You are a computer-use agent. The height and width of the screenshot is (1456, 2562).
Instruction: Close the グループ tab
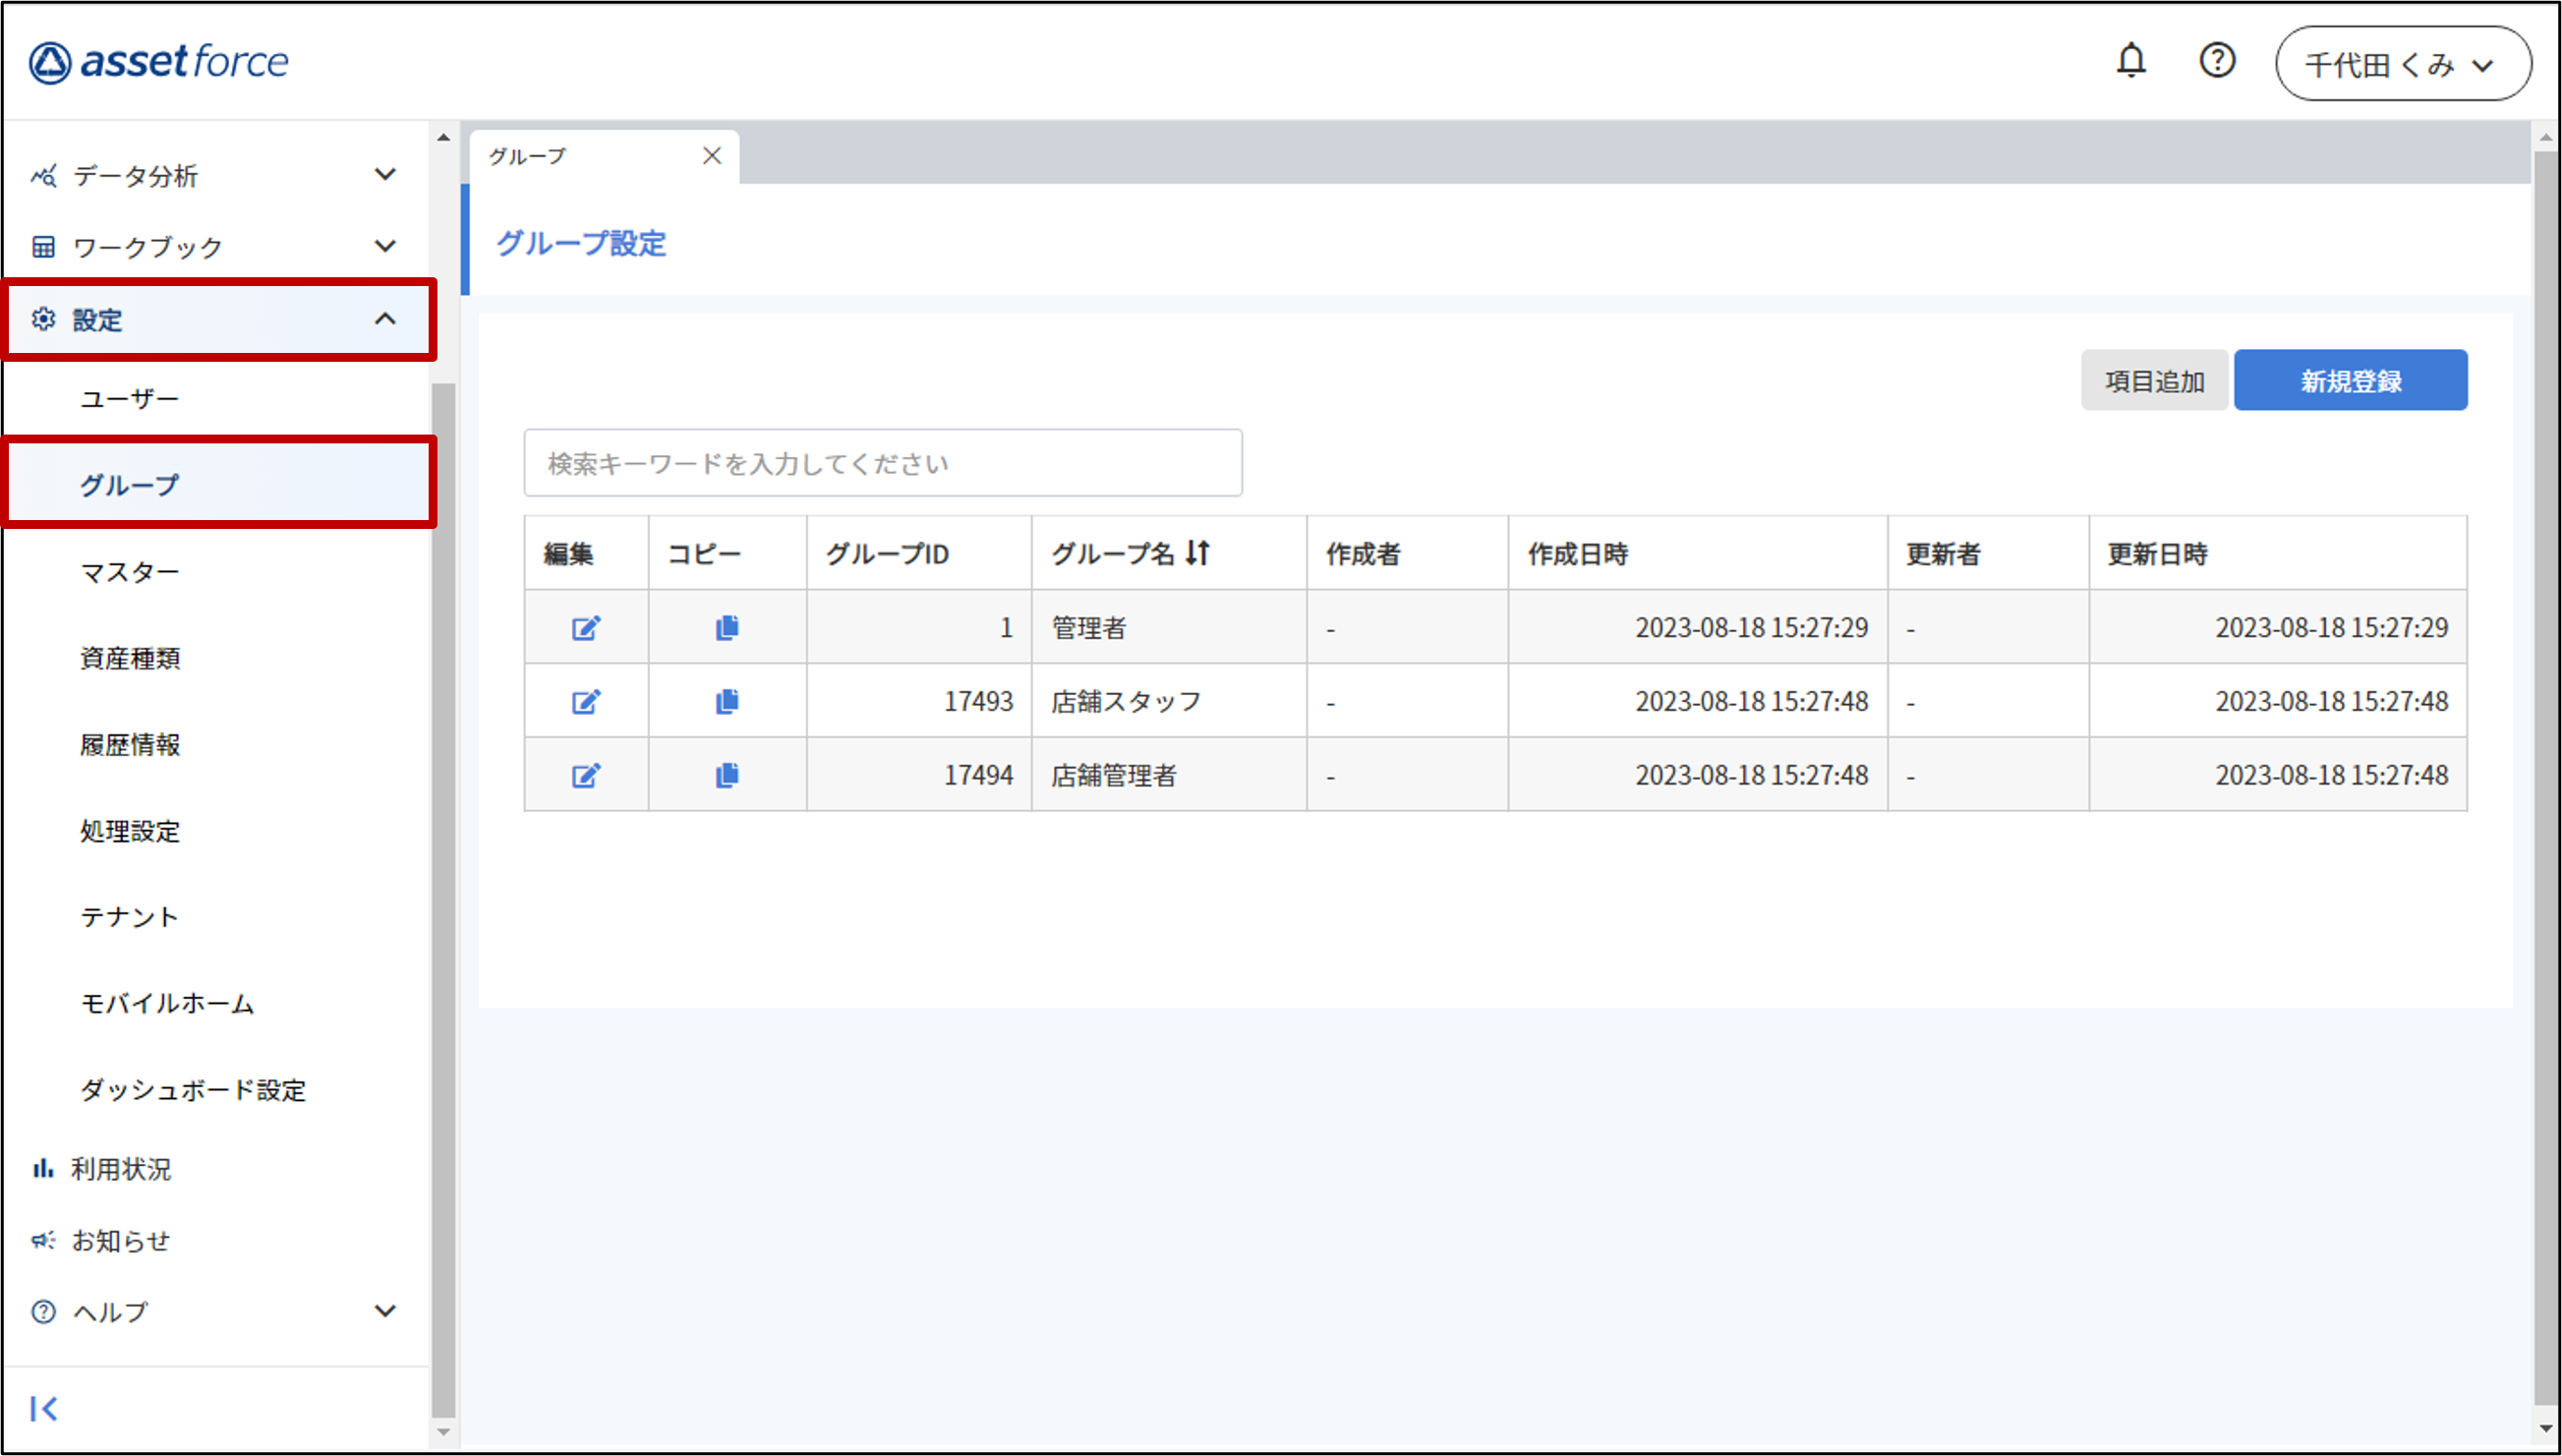(x=712, y=156)
